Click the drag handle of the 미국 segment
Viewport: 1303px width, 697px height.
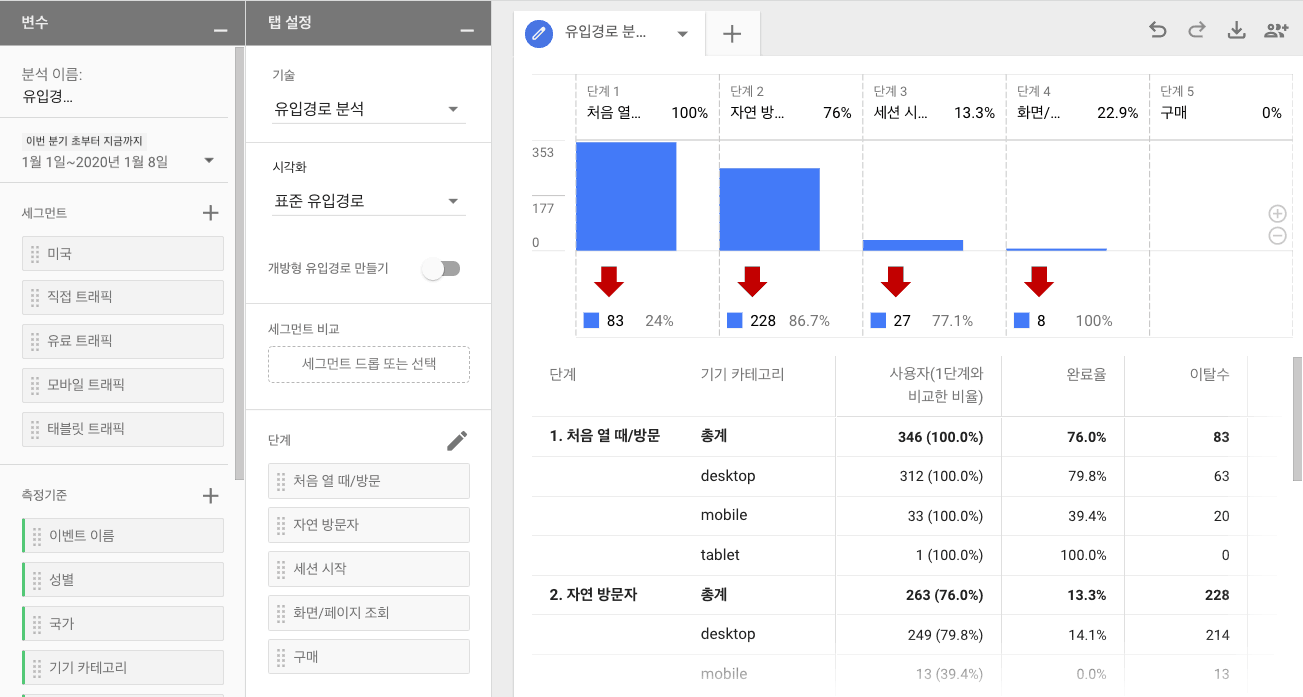tap(35, 254)
